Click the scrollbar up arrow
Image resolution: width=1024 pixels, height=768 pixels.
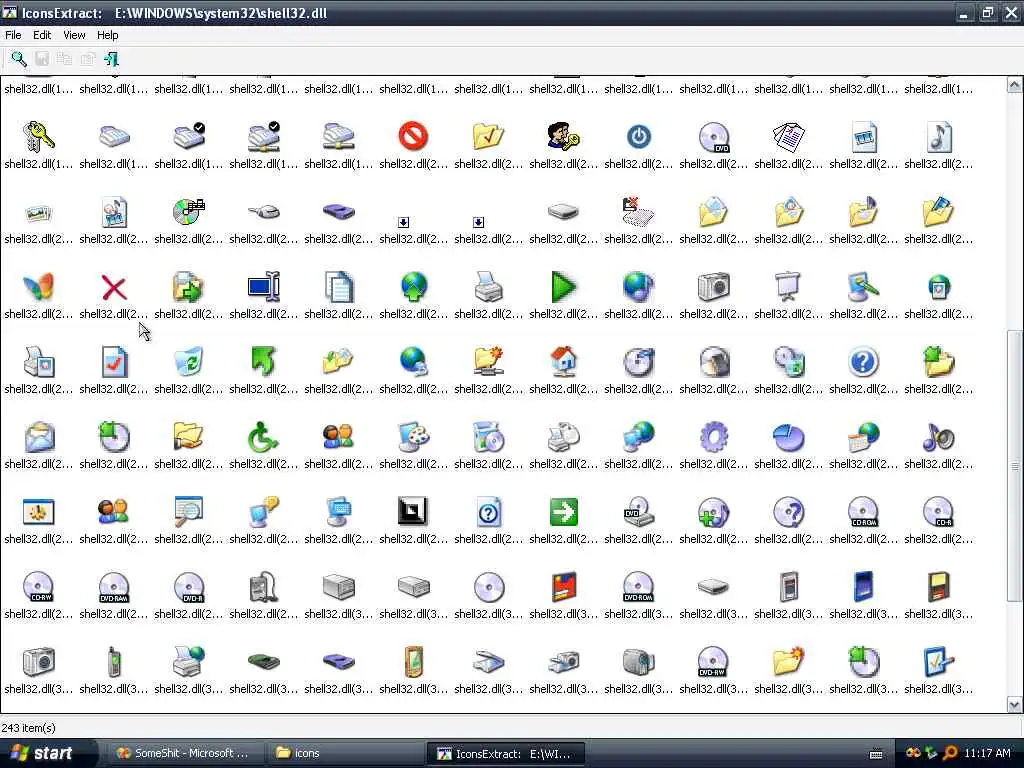(1014, 85)
